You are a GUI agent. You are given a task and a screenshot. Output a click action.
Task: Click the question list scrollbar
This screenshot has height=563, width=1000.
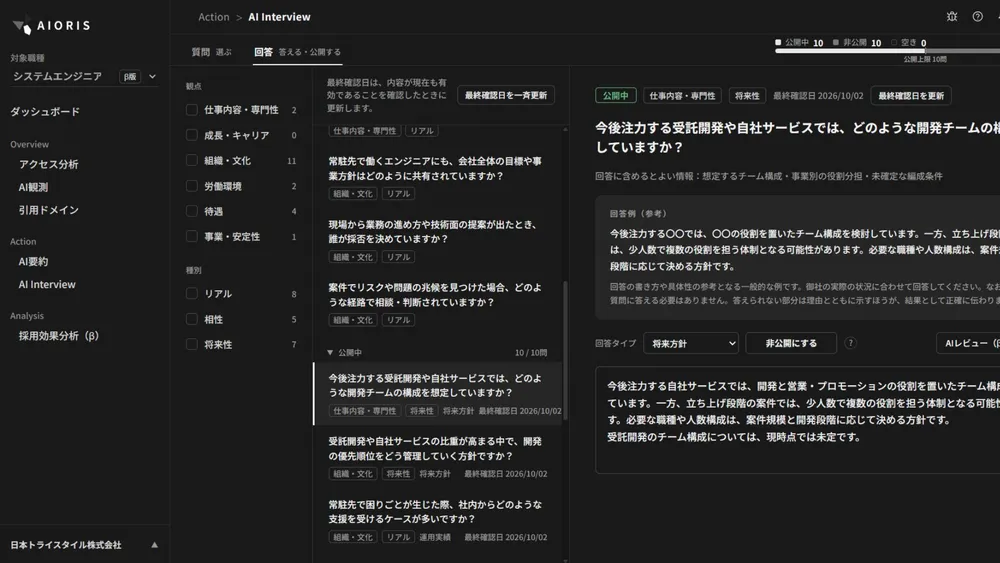[x=565, y=351]
